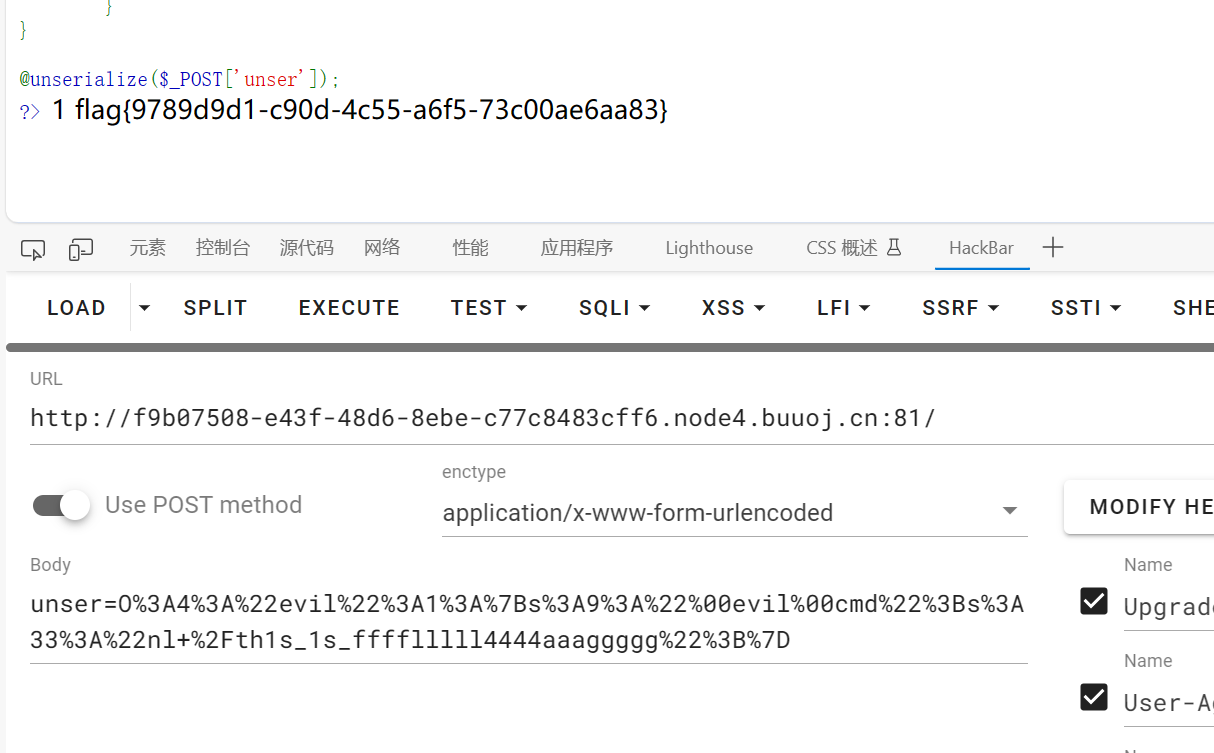This screenshot has height=753, width=1214.
Task: Toggle the Use POST method switch
Action: click(61, 505)
